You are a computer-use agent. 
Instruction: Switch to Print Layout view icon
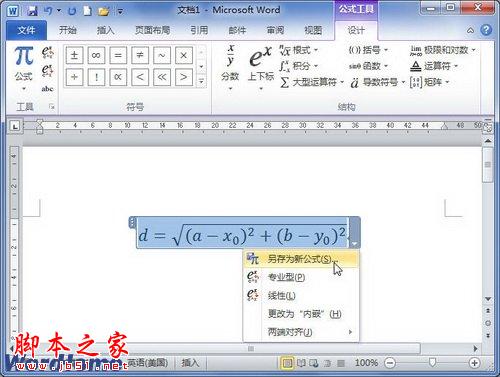point(287,363)
